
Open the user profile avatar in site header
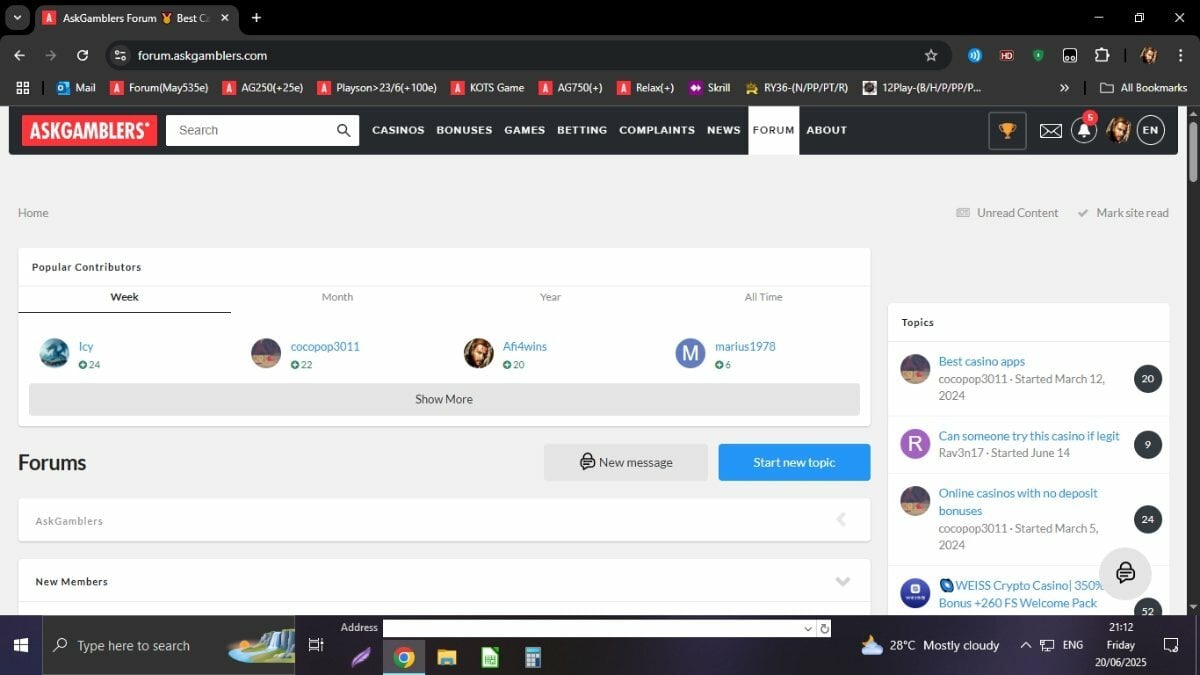(x=1118, y=130)
